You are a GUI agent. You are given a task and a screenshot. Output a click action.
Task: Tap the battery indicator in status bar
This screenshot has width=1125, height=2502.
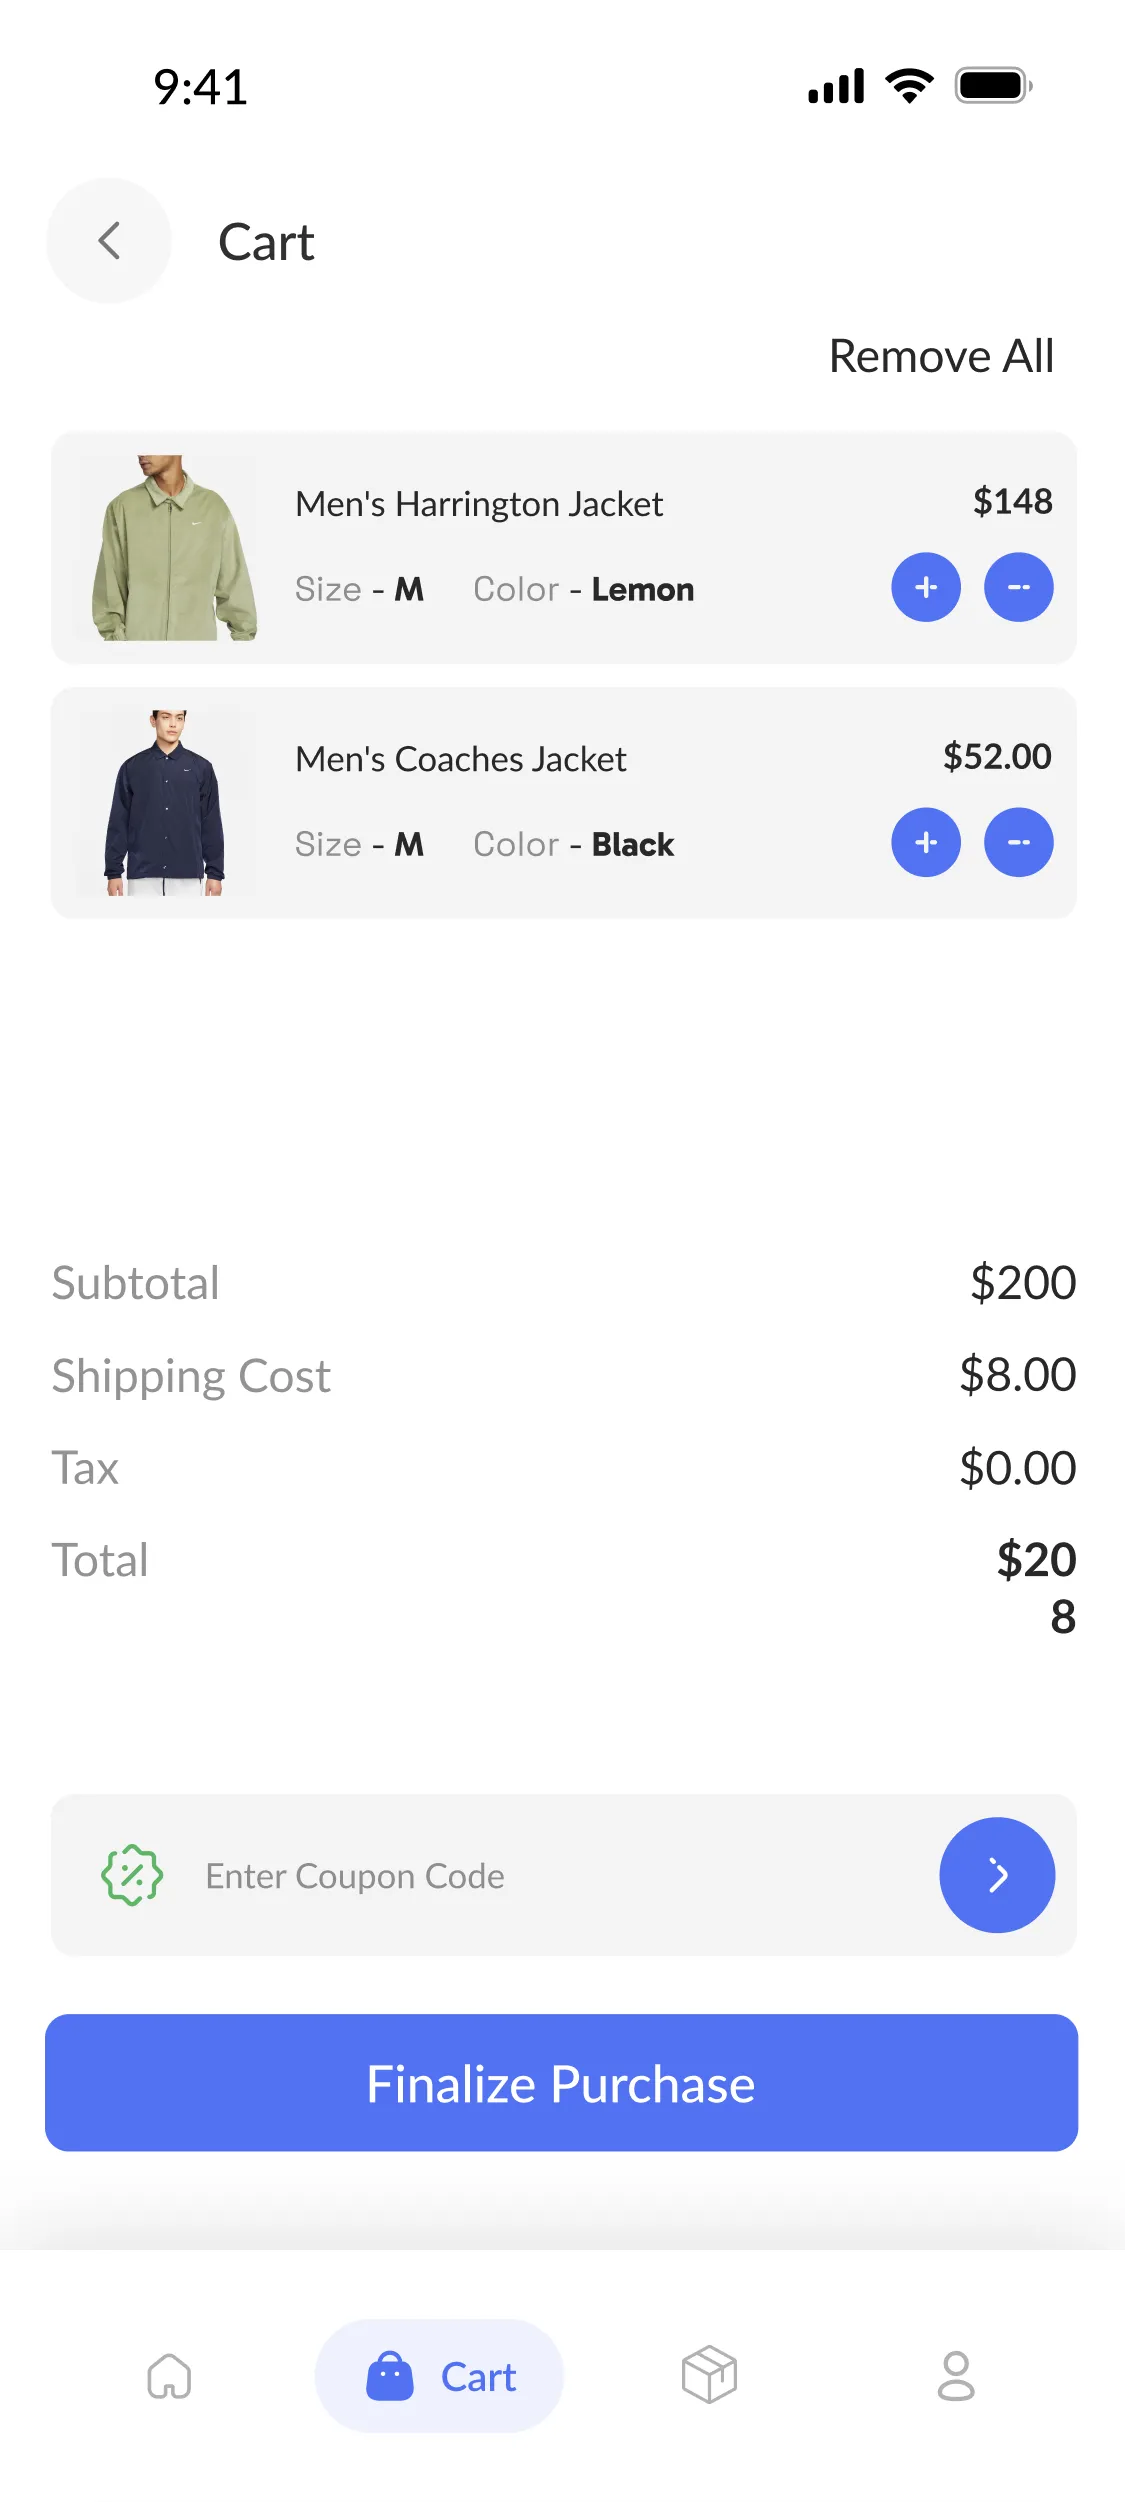[994, 86]
